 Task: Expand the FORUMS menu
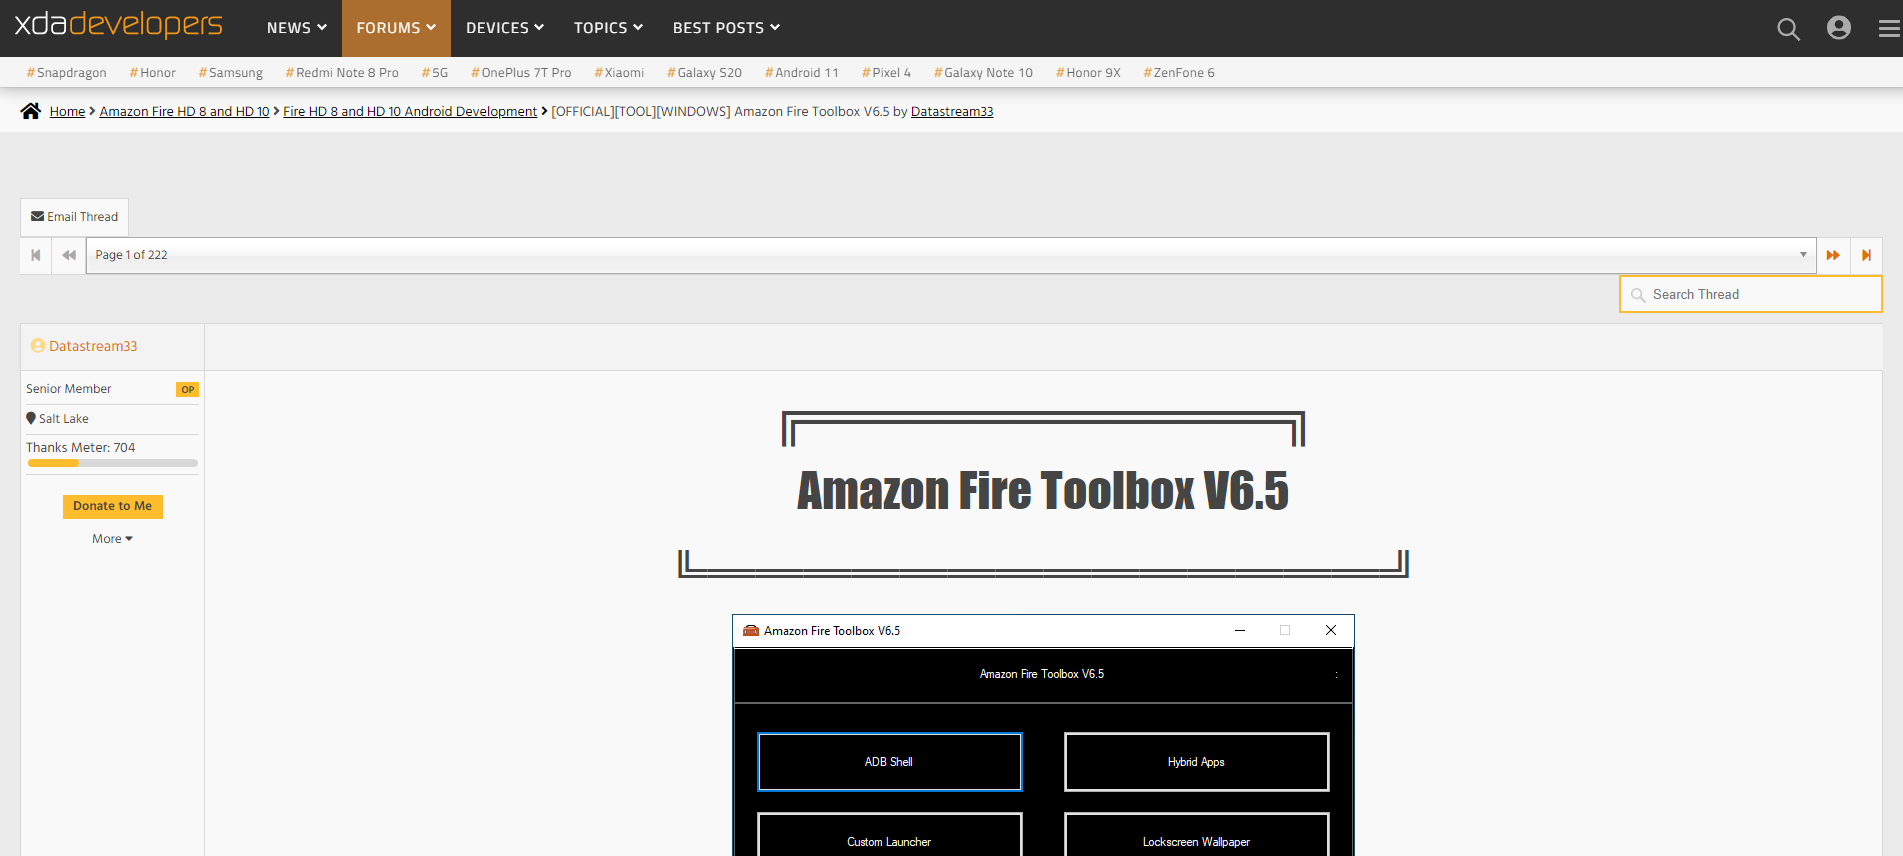pos(396,28)
